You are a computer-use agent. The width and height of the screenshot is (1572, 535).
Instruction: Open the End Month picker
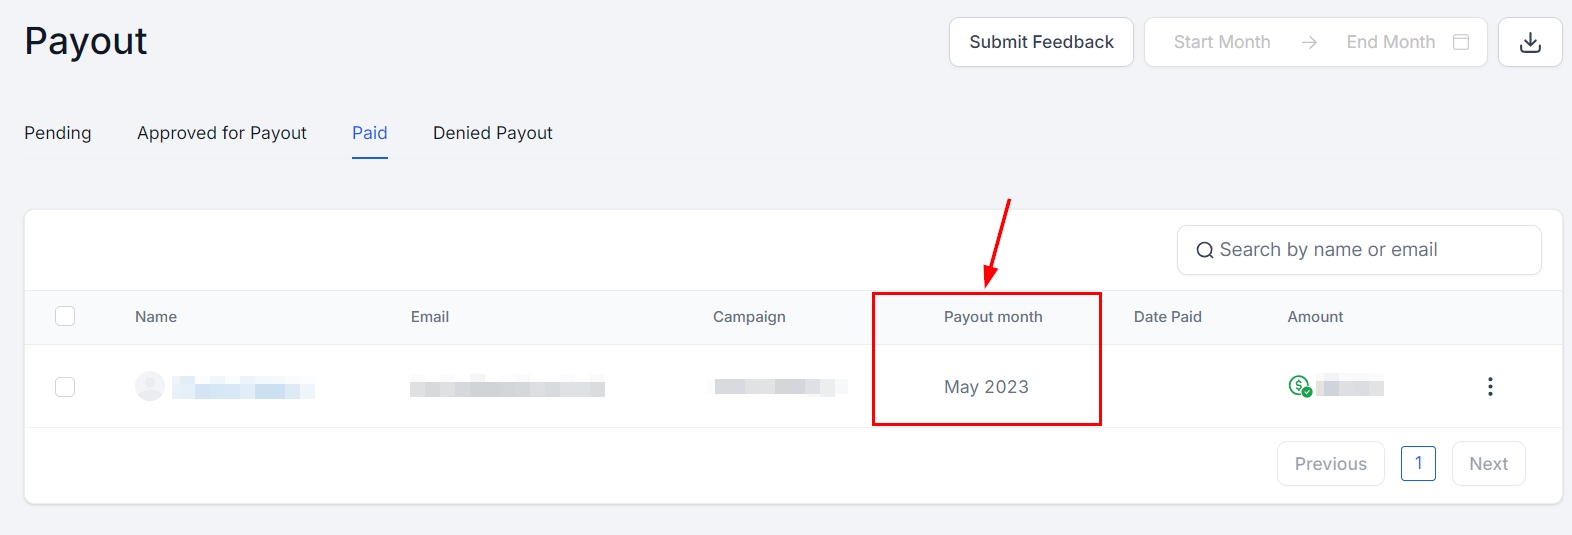pos(1390,42)
